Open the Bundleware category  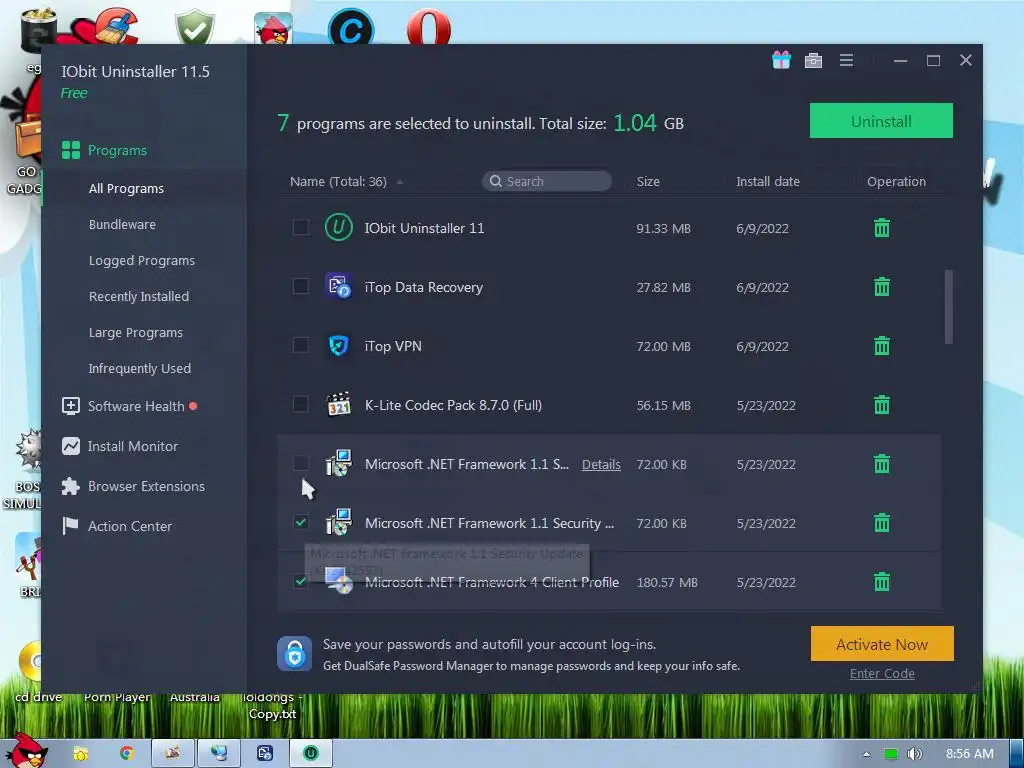tap(122, 224)
